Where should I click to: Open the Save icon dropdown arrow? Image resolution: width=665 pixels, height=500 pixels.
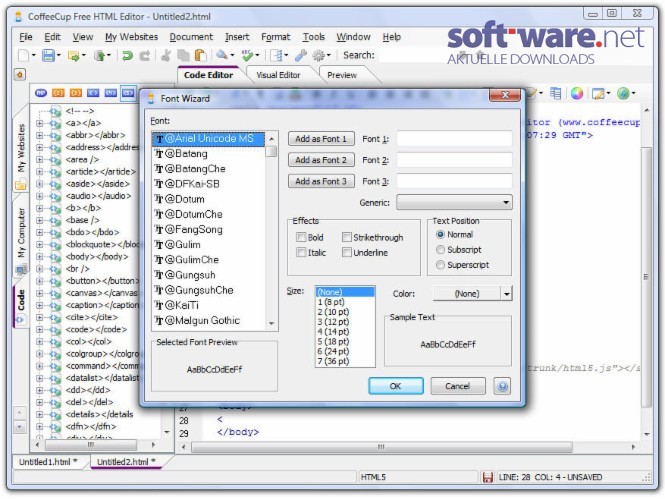(59, 56)
